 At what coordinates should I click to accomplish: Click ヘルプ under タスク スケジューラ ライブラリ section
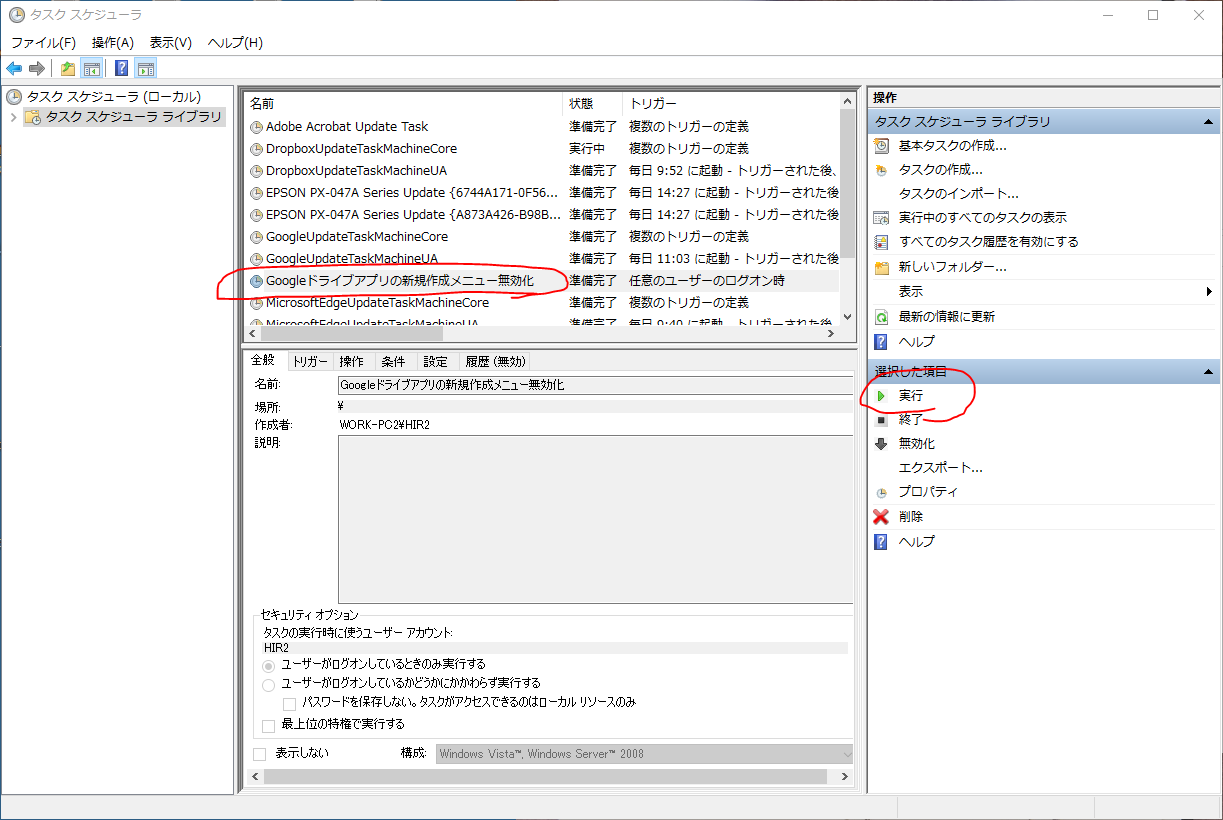pos(916,341)
